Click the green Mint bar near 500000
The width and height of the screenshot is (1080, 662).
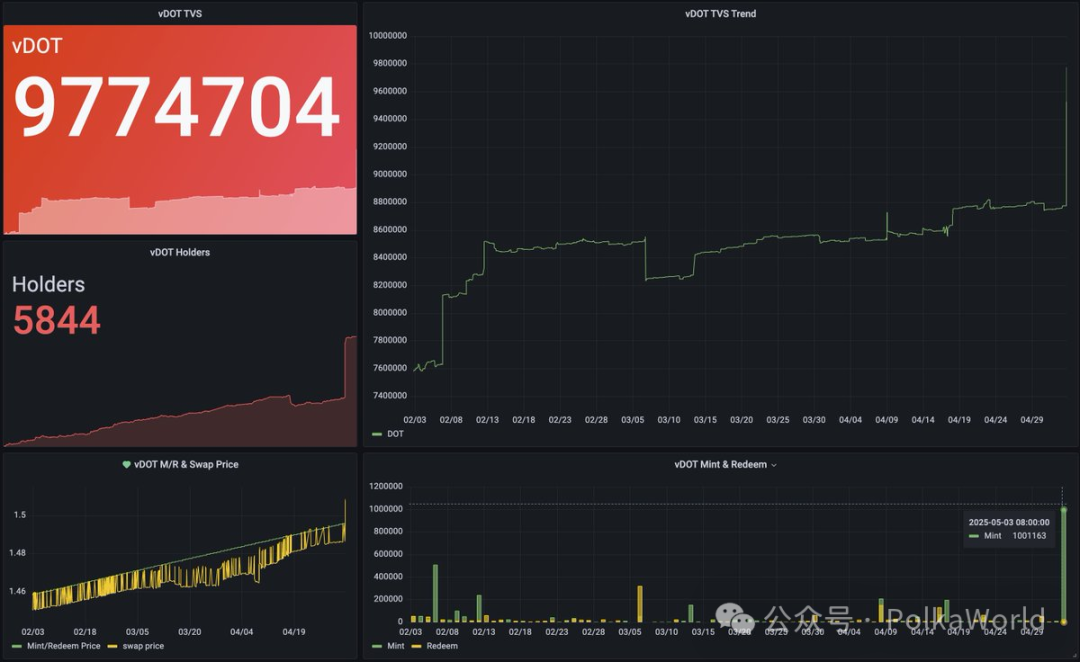coord(435,593)
